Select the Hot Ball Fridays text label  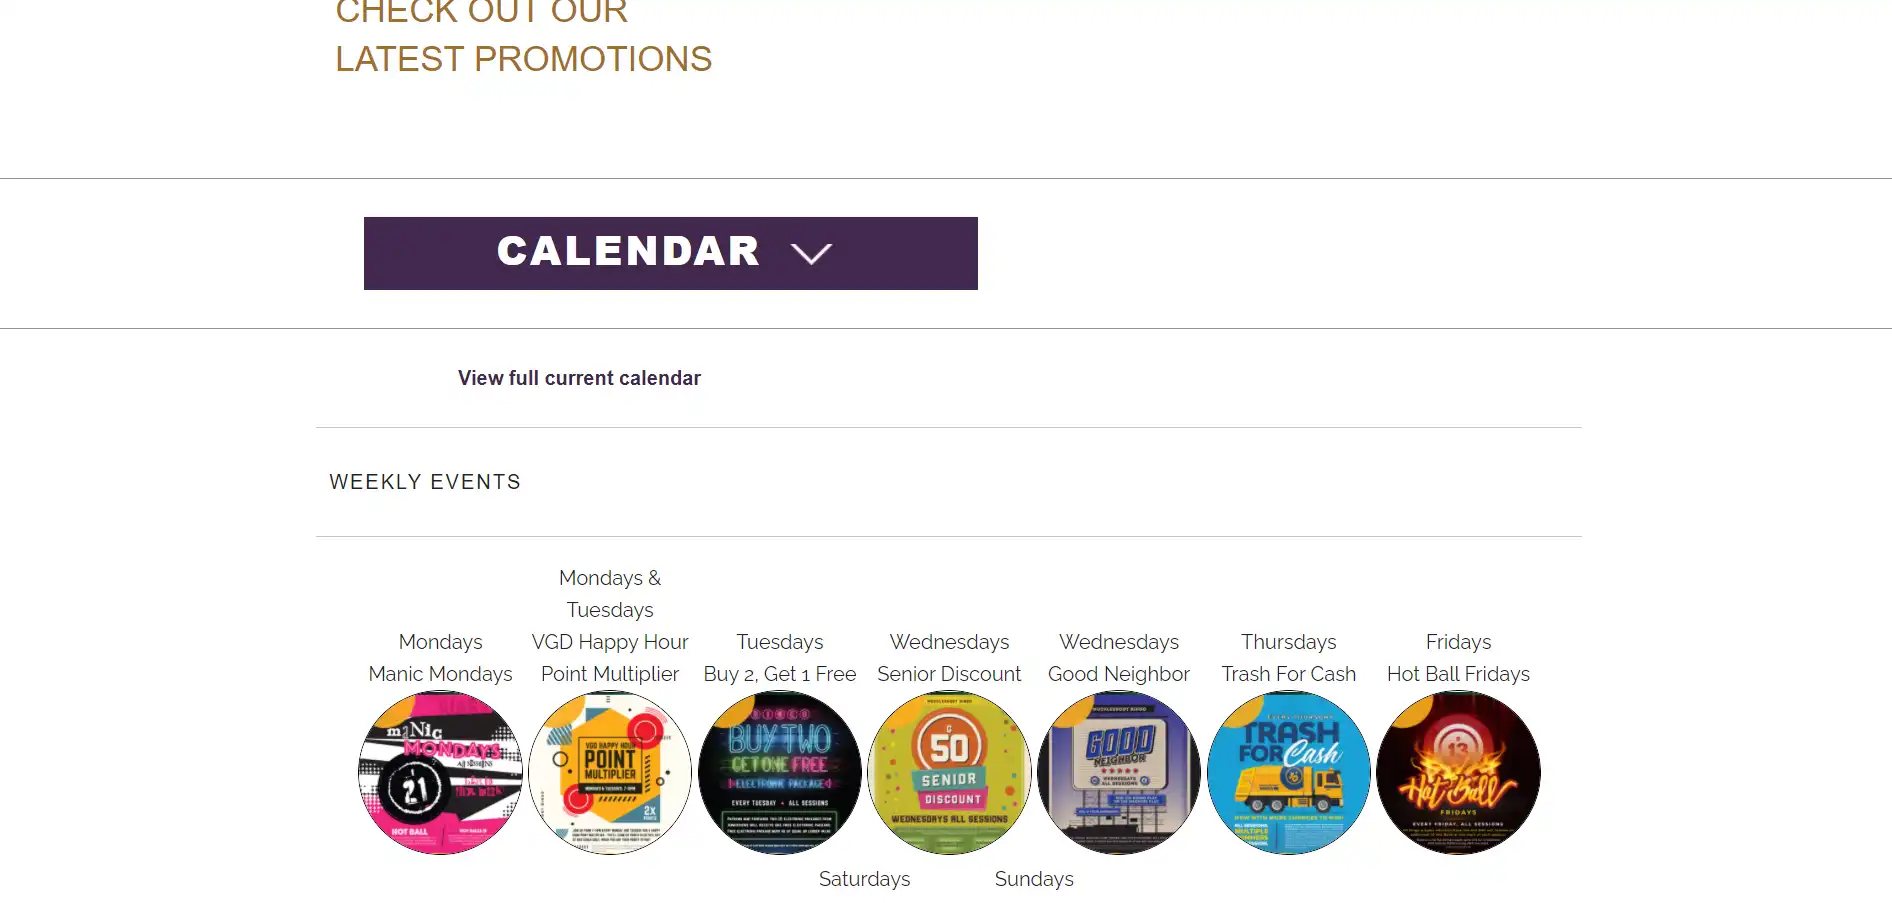click(1458, 674)
